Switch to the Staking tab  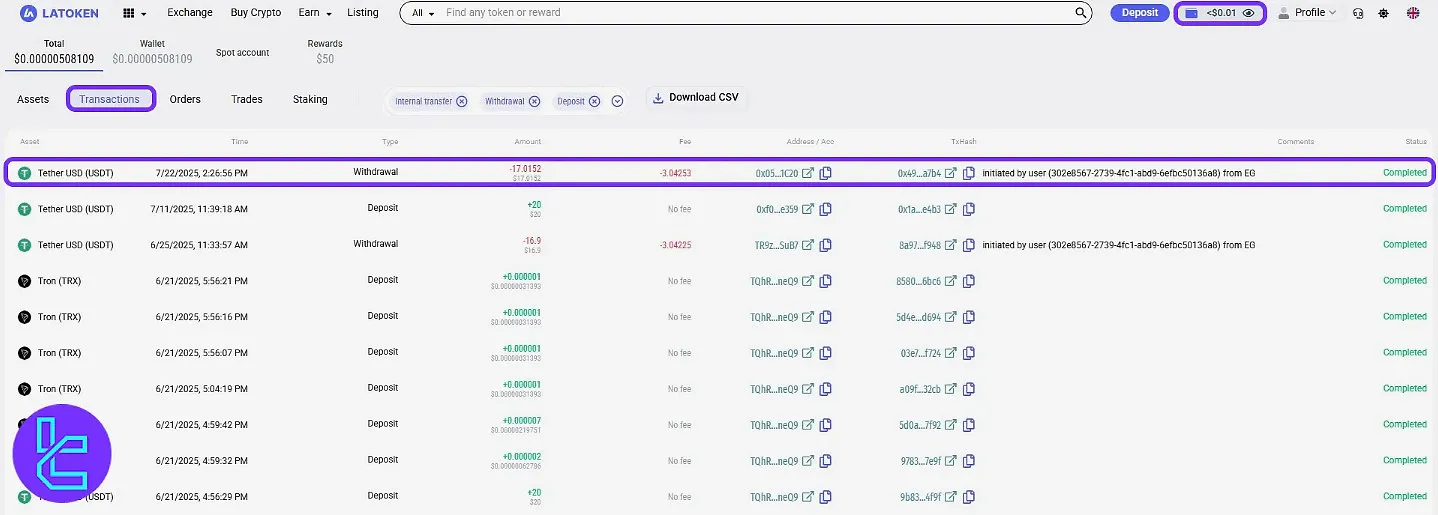pyautogui.click(x=310, y=99)
